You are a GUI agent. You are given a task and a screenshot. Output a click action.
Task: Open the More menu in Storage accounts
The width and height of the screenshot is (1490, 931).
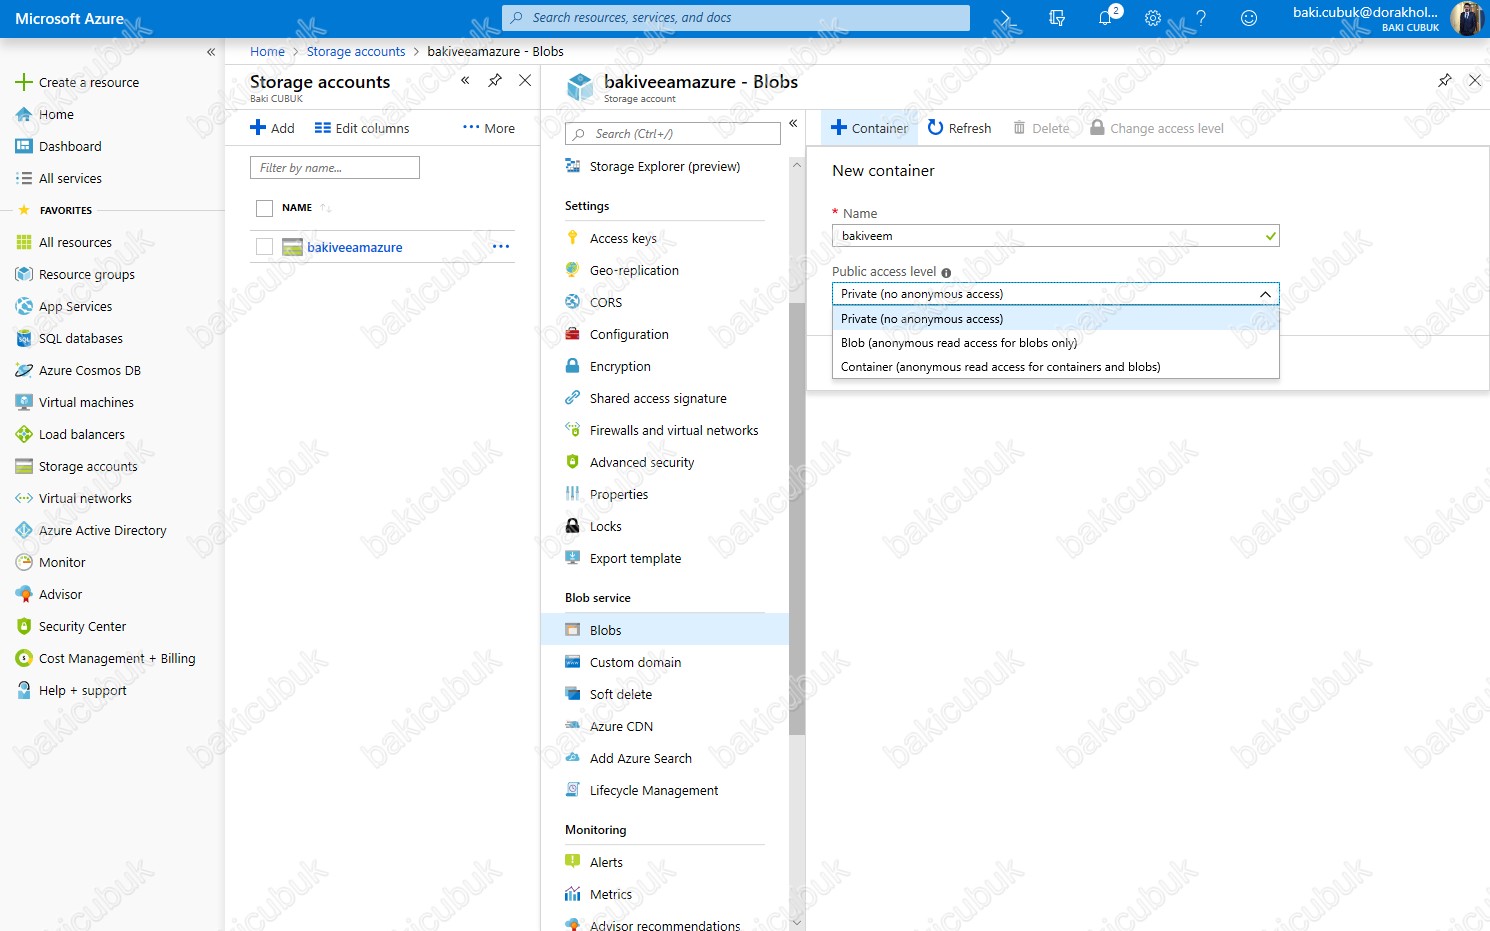tap(489, 128)
